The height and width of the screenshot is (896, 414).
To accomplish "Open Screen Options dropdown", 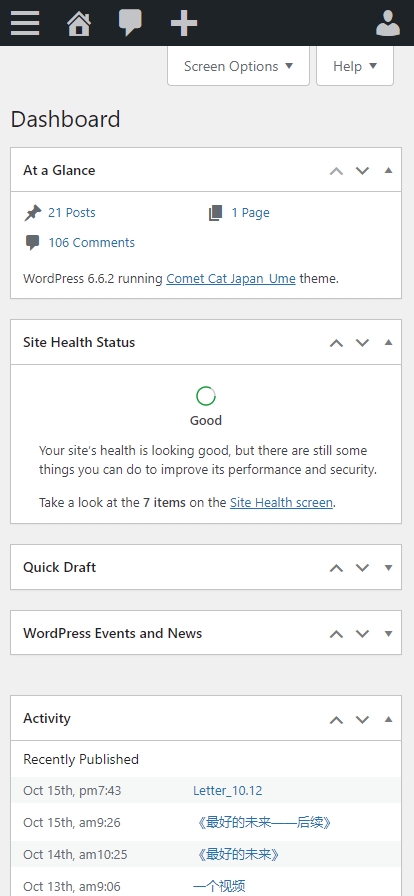I will (238, 66).
